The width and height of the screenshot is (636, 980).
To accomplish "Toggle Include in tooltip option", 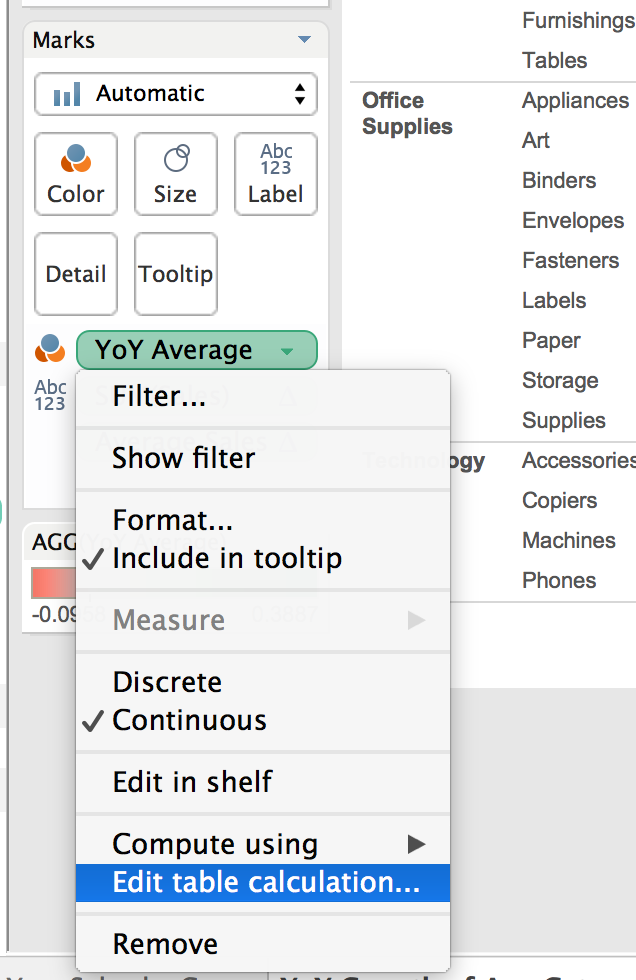I will click(227, 558).
